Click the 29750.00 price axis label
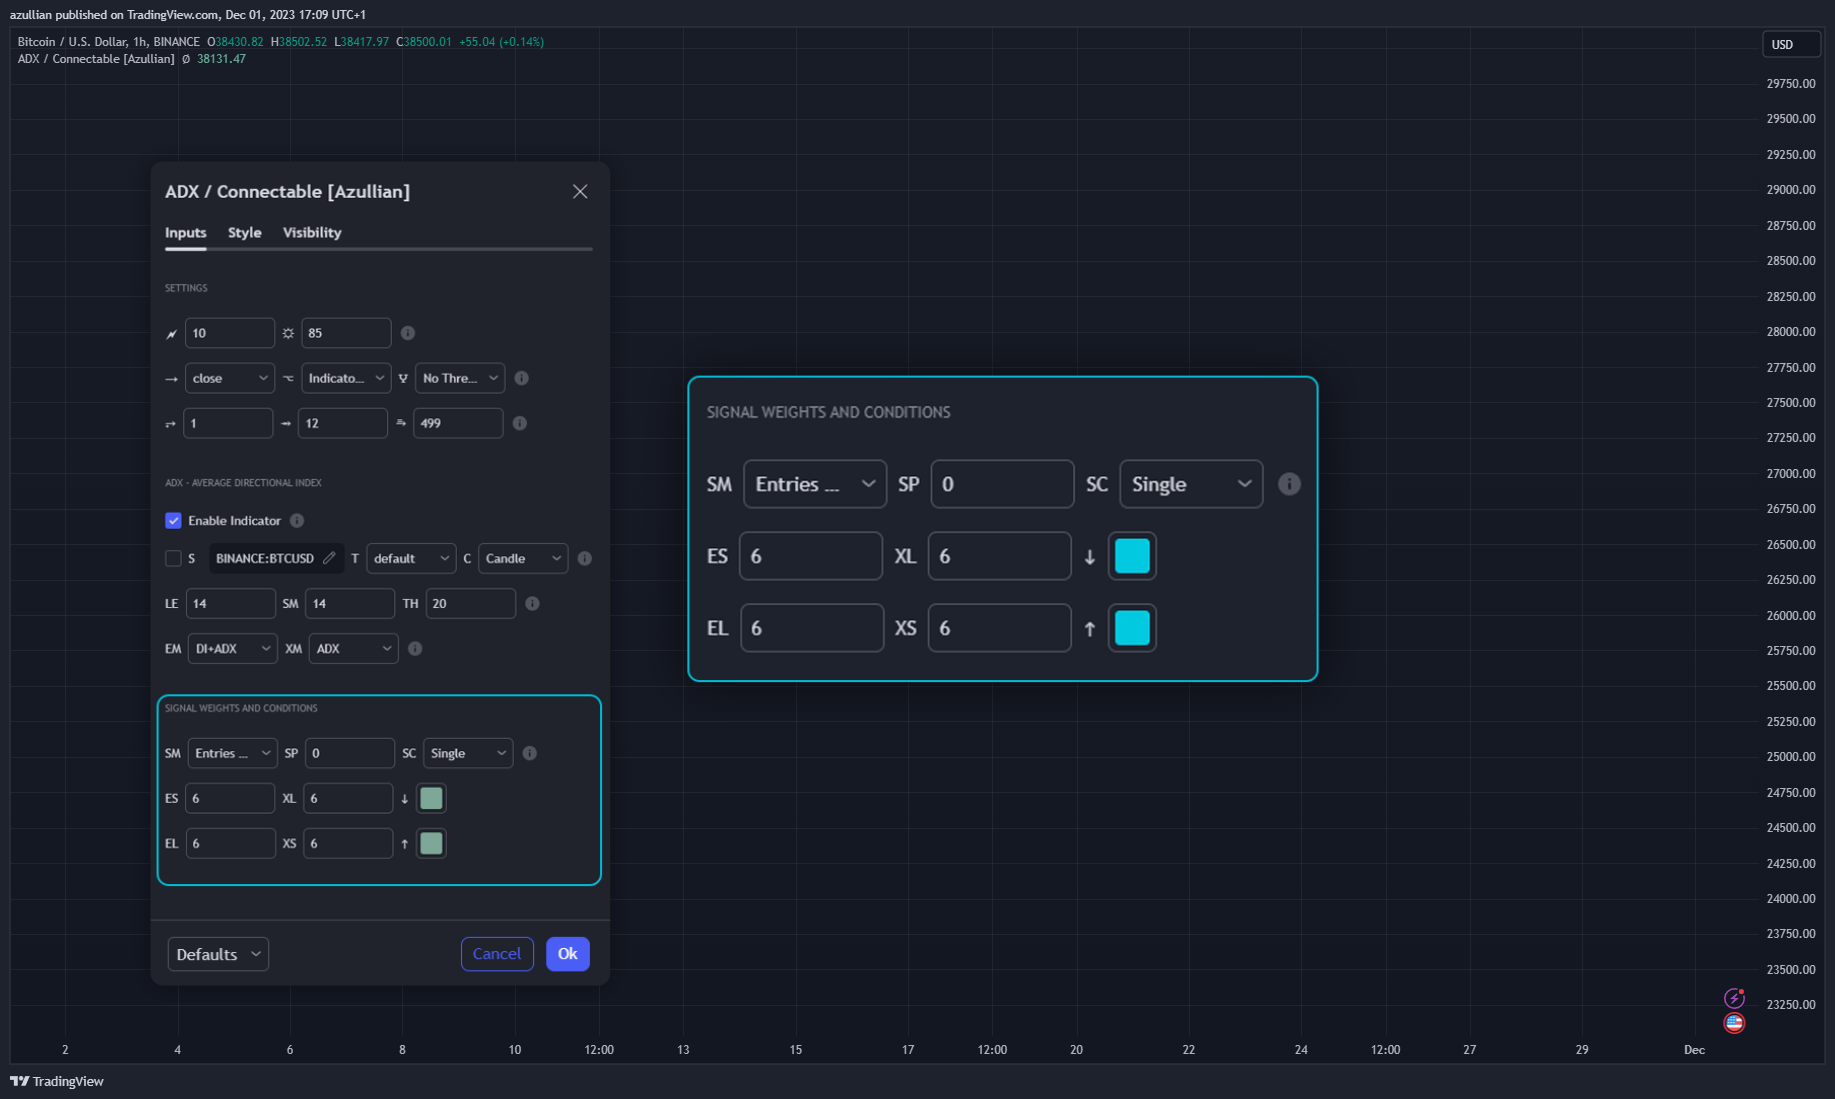This screenshot has height=1099, width=1835. point(1790,84)
